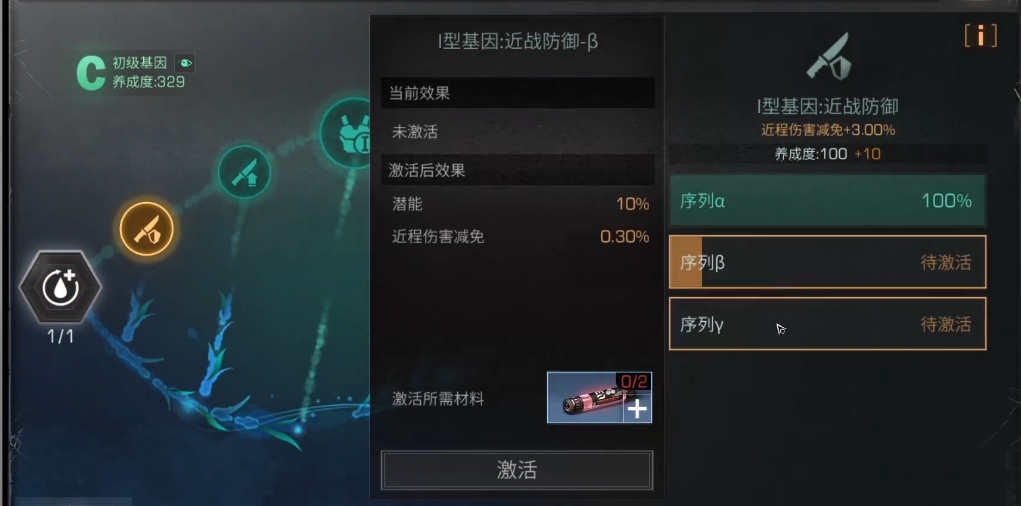
Task: Toggle the eye icon beside 初级基因
Action: click(x=186, y=63)
